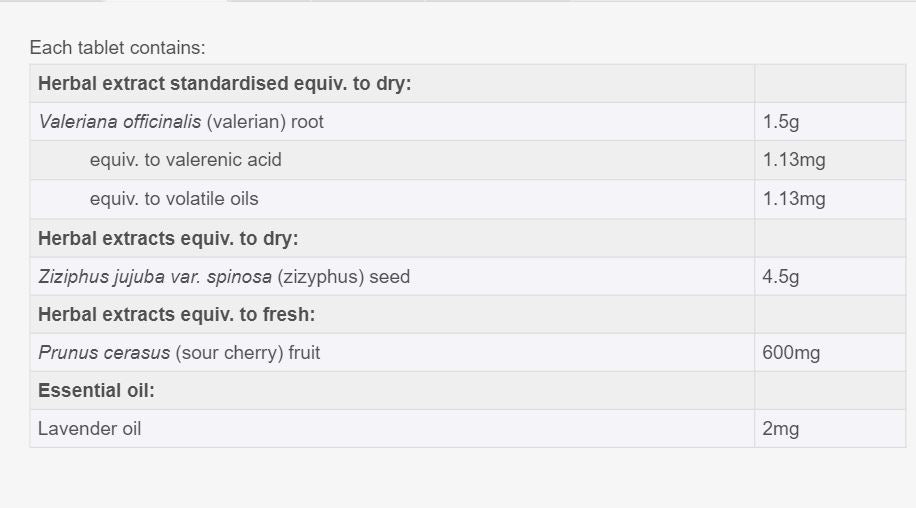Click the 4.5g zizyphus seed amount
Screen dimensions: 916x508
click(781, 277)
